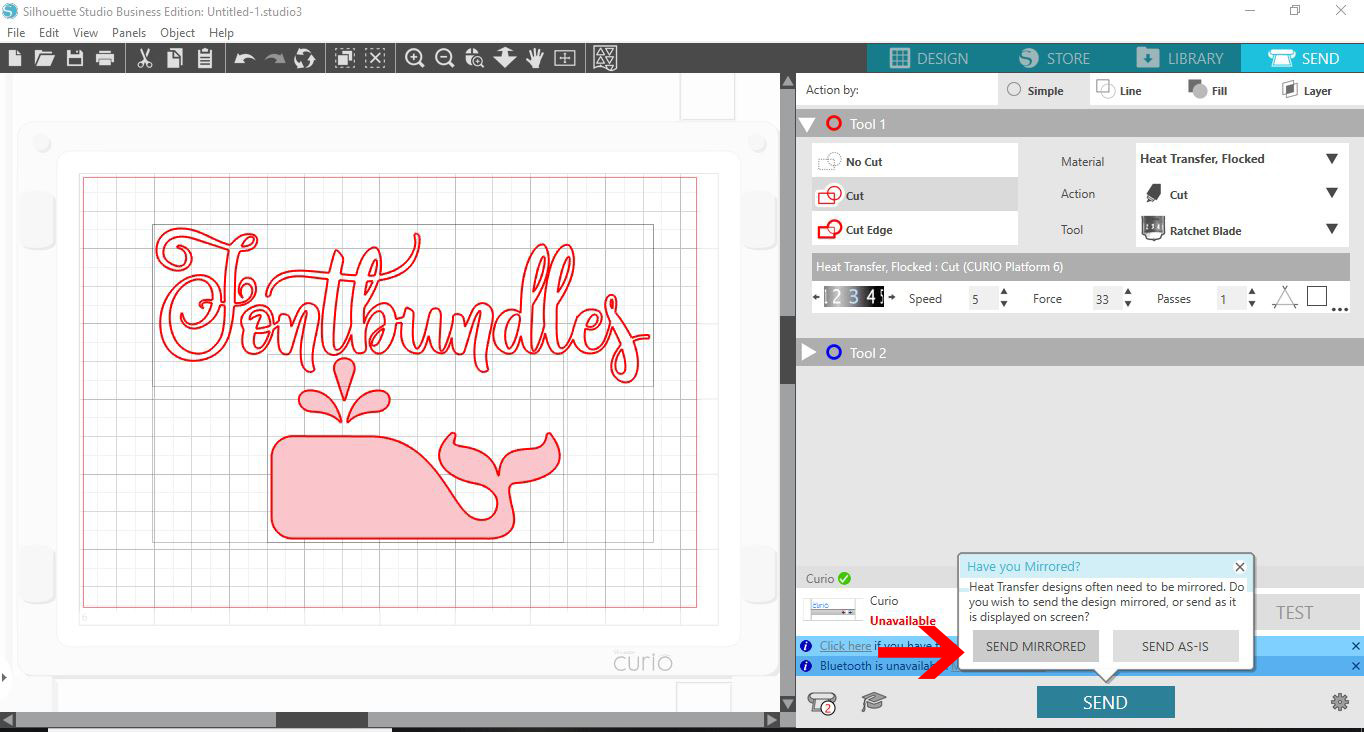
Task: Choose the Cut option
Action: (915, 195)
